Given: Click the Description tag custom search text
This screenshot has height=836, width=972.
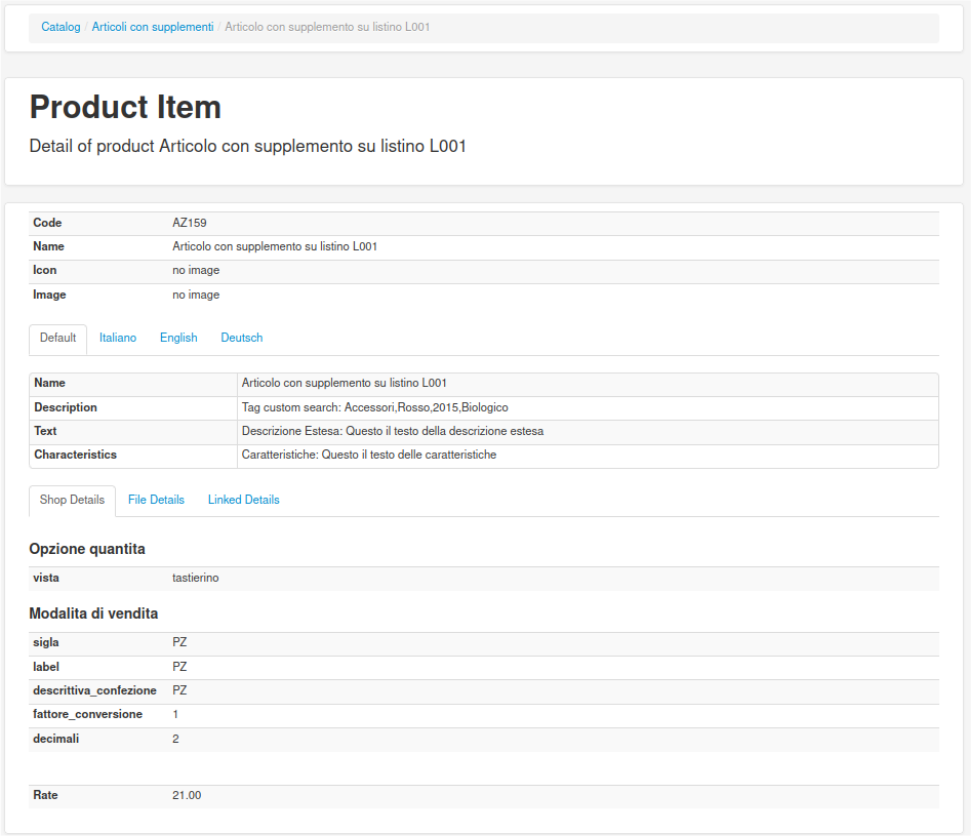Looking at the screenshot, I should pos(375,408).
